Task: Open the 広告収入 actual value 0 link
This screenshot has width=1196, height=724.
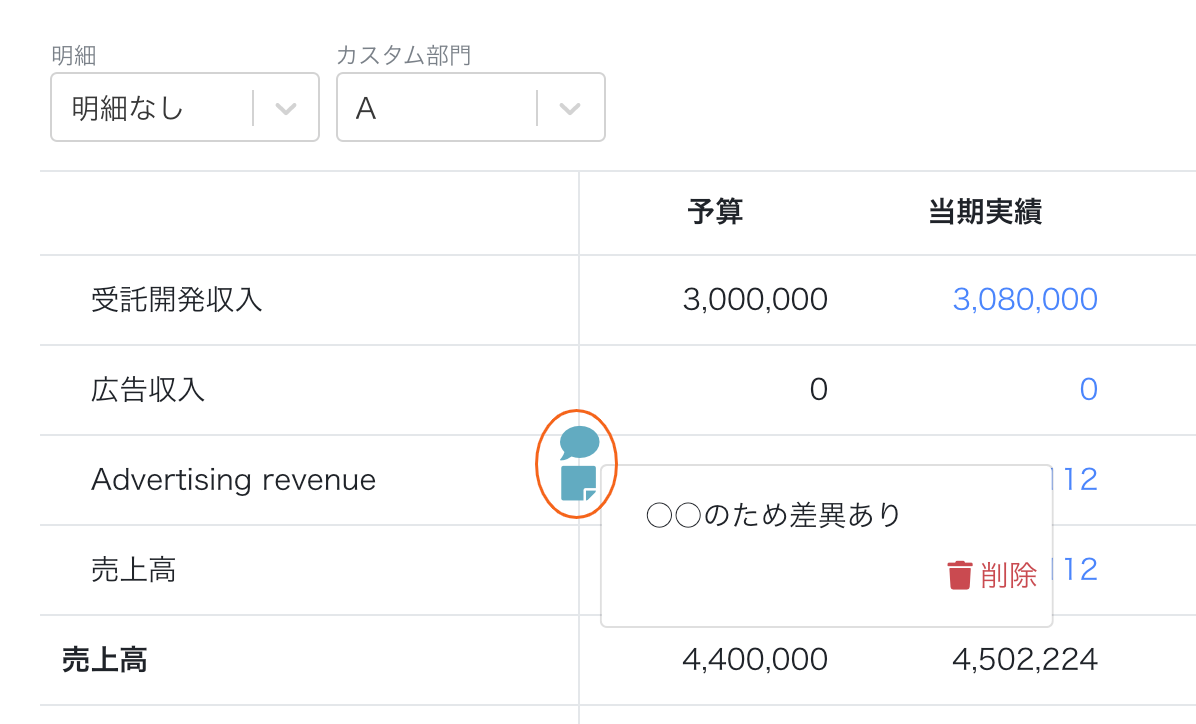Action: click(x=1088, y=389)
